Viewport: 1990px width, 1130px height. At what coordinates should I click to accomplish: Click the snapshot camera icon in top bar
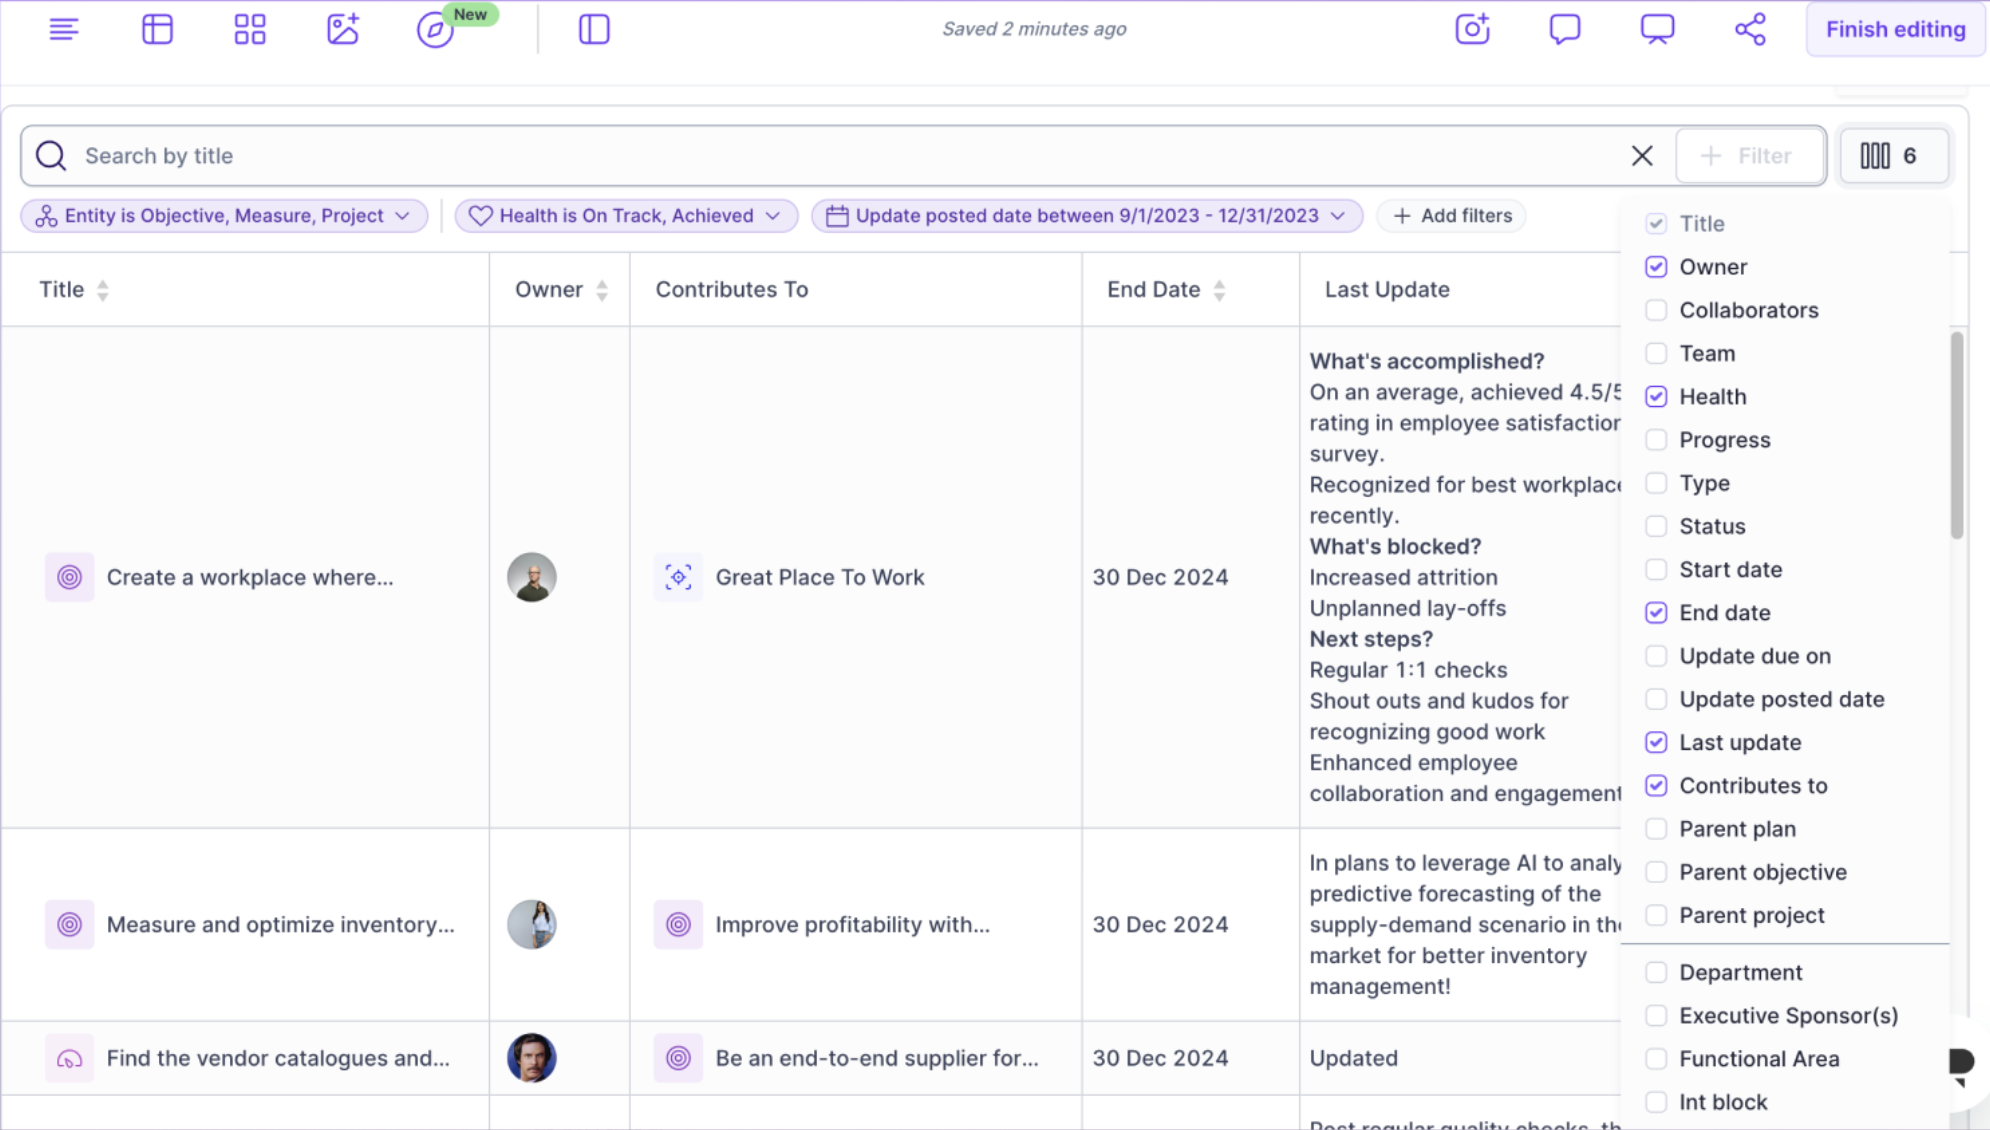(1472, 29)
